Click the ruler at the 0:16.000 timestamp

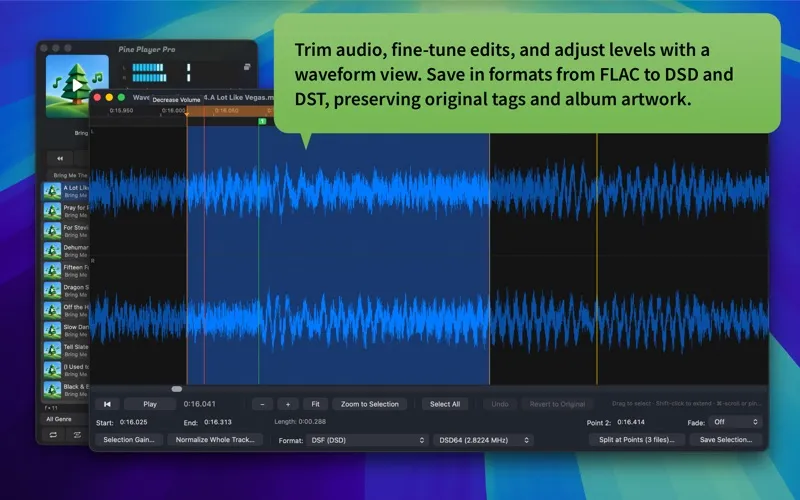tap(173, 111)
